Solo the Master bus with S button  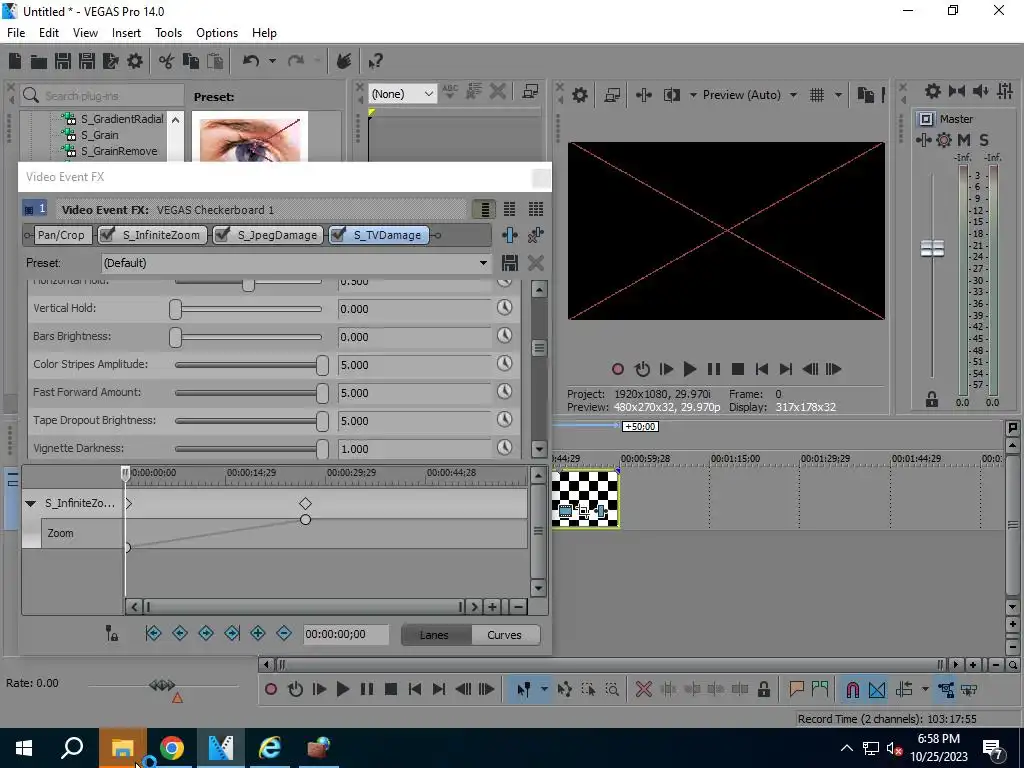click(984, 140)
